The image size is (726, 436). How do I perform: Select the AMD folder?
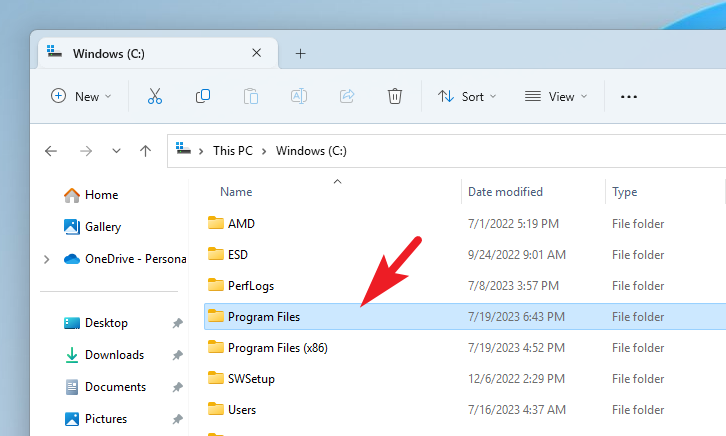[x=241, y=224]
